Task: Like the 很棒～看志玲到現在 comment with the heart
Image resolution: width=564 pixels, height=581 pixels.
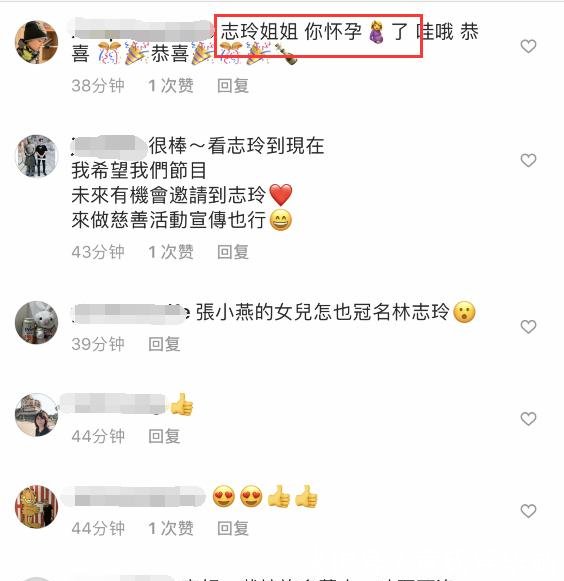Action: tap(528, 160)
